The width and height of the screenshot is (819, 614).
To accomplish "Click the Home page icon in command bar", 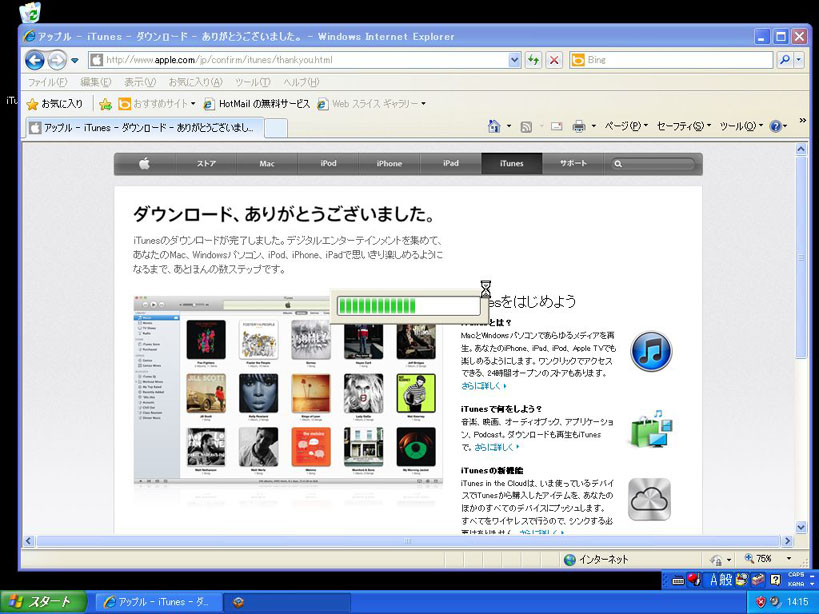I will click(494, 126).
